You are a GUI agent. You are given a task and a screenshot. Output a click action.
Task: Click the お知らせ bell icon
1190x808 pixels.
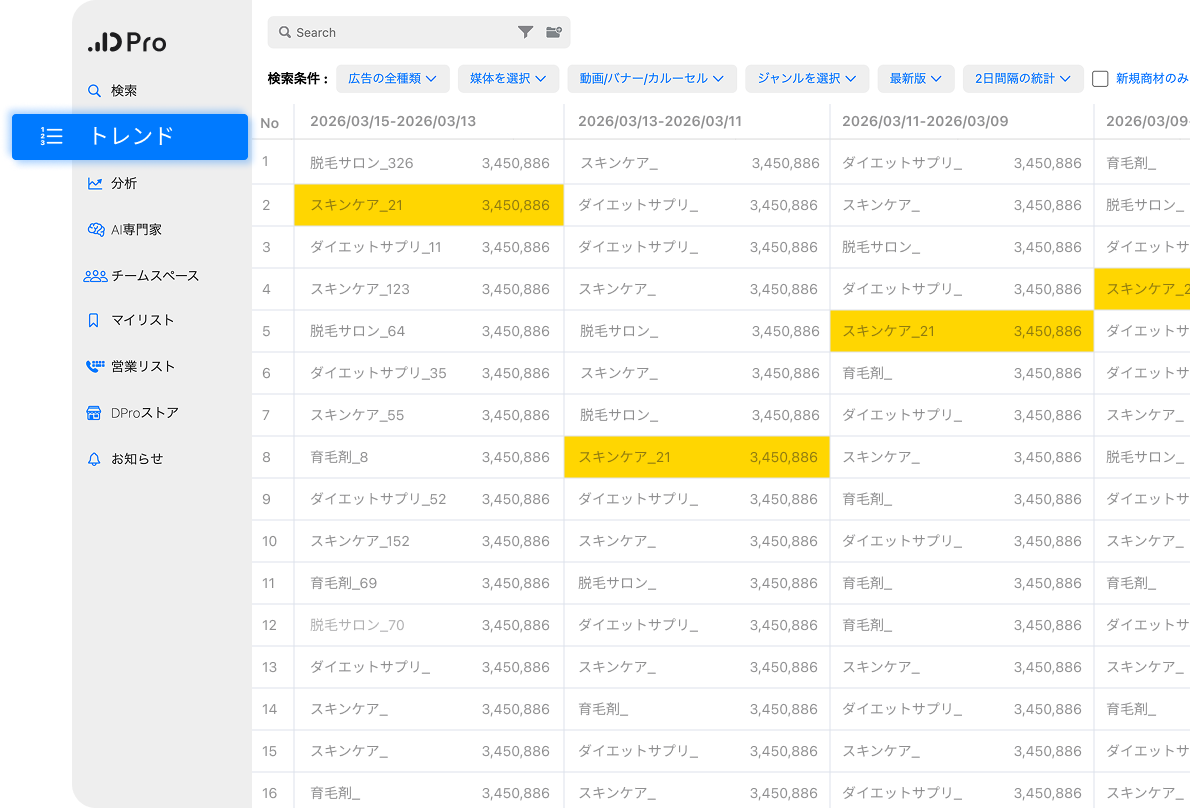pos(94,459)
